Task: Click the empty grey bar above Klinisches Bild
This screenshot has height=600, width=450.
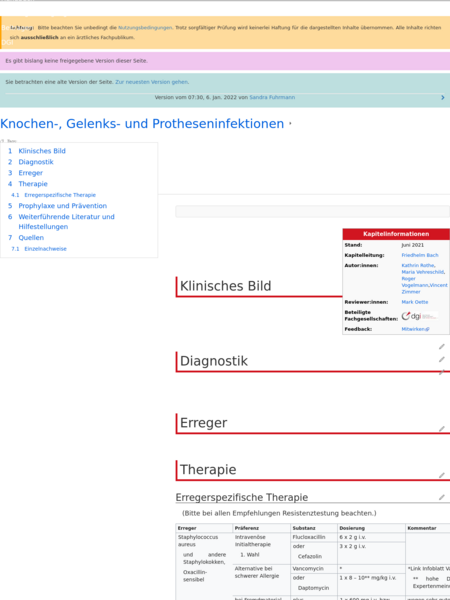Action: (312, 211)
